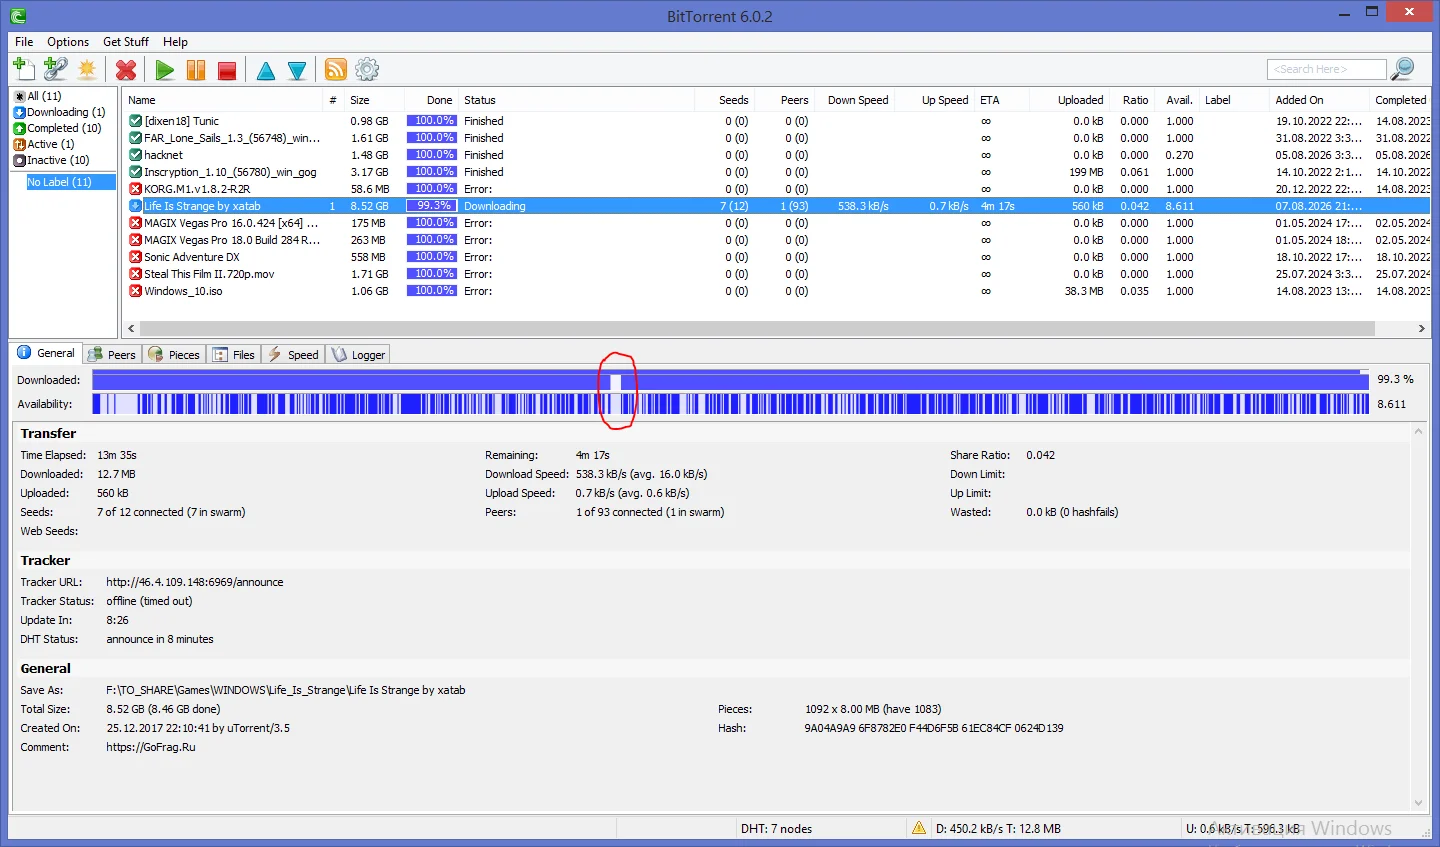Screen dimensions: 1440x847
Task: Filter by Active (1) in sidebar
Action: pyautogui.click(x=44, y=144)
